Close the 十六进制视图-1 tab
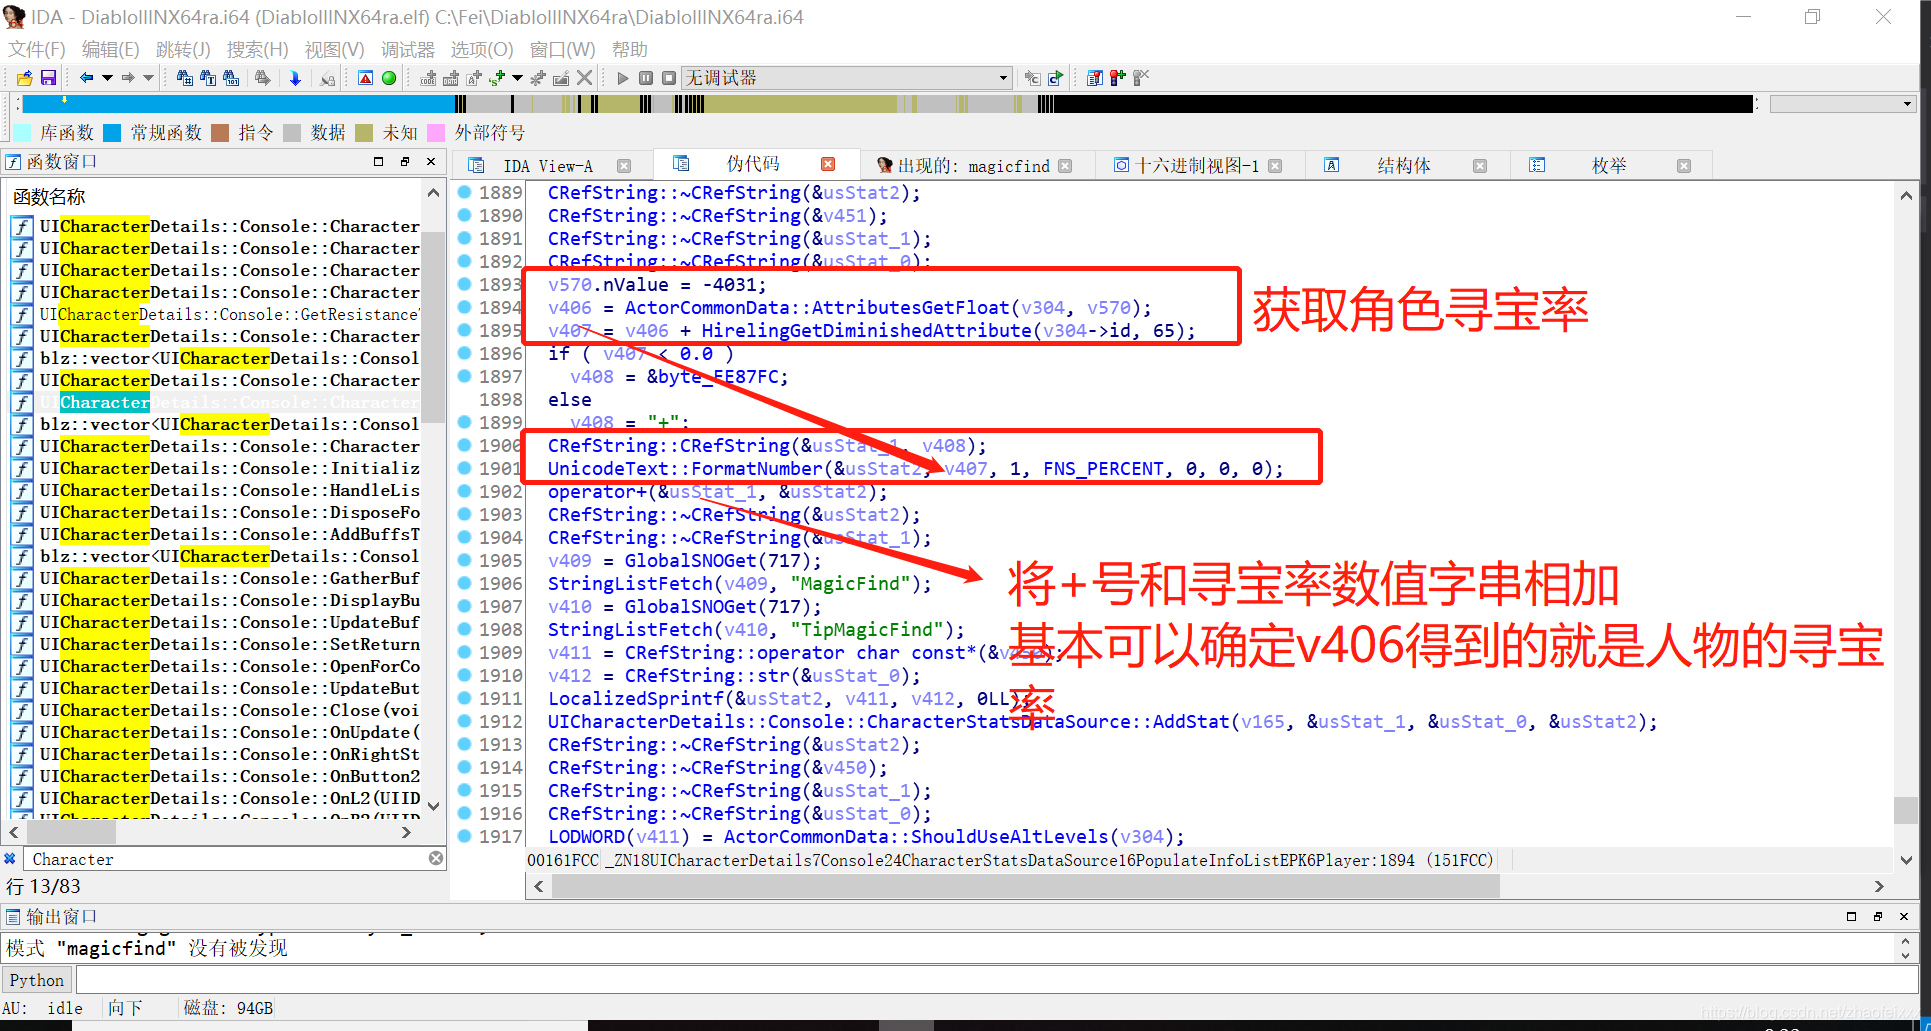This screenshot has width=1931, height=1031. click(1275, 166)
